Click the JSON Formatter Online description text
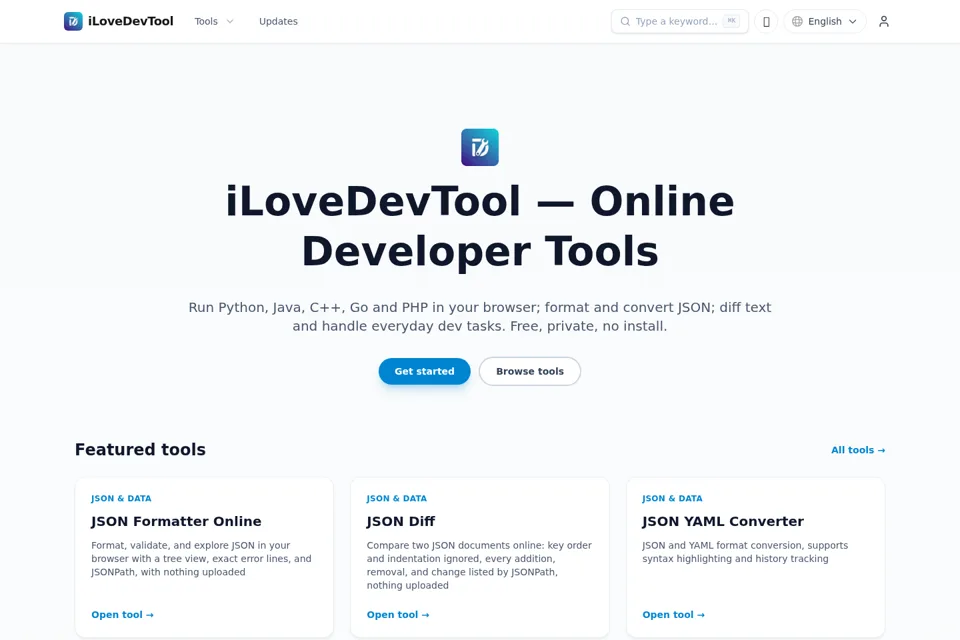The image size is (960, 640). [x=201, y=559]
